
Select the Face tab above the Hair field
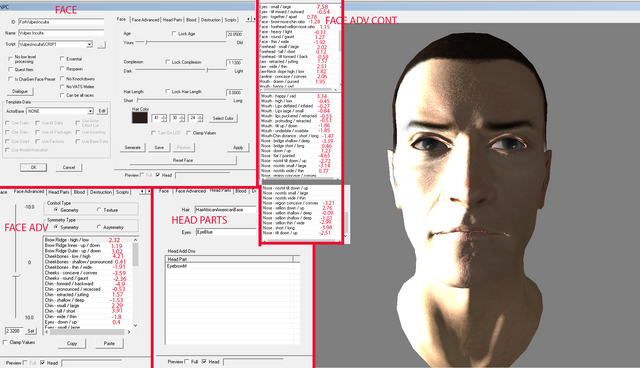pos(164,191)
